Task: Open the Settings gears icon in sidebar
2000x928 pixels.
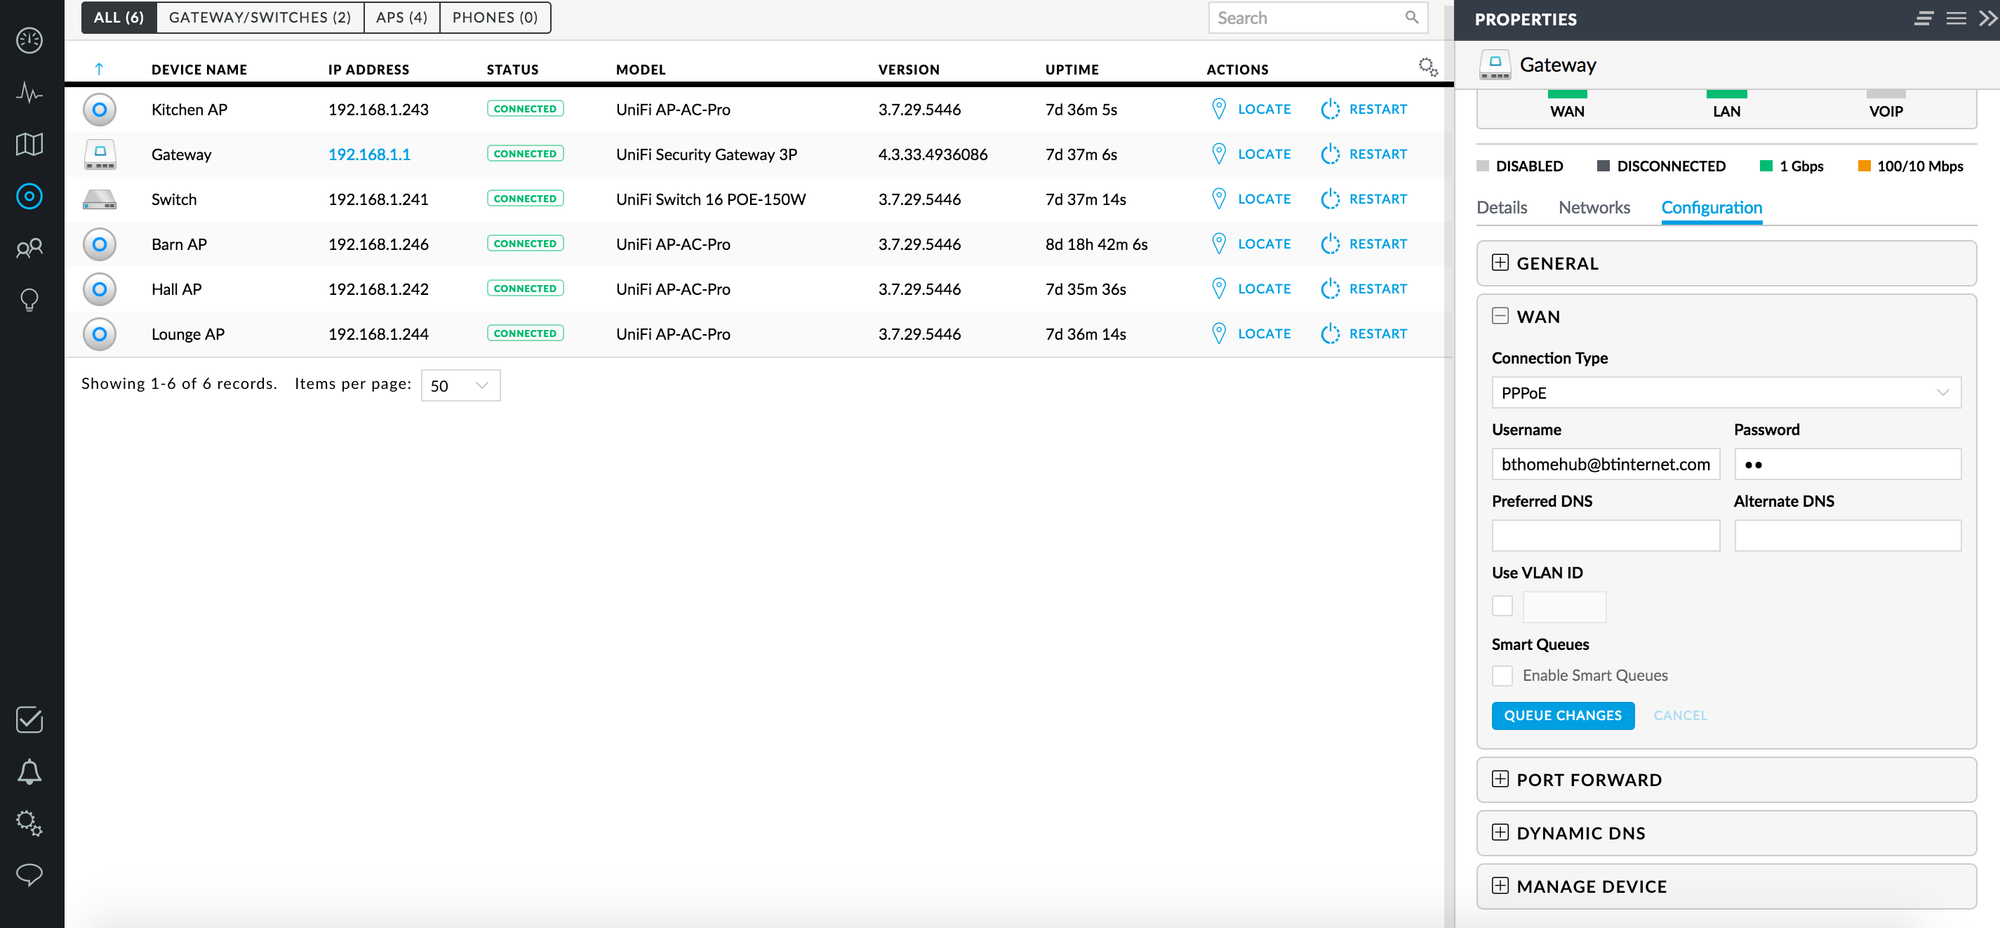Action: coord(29,823)
